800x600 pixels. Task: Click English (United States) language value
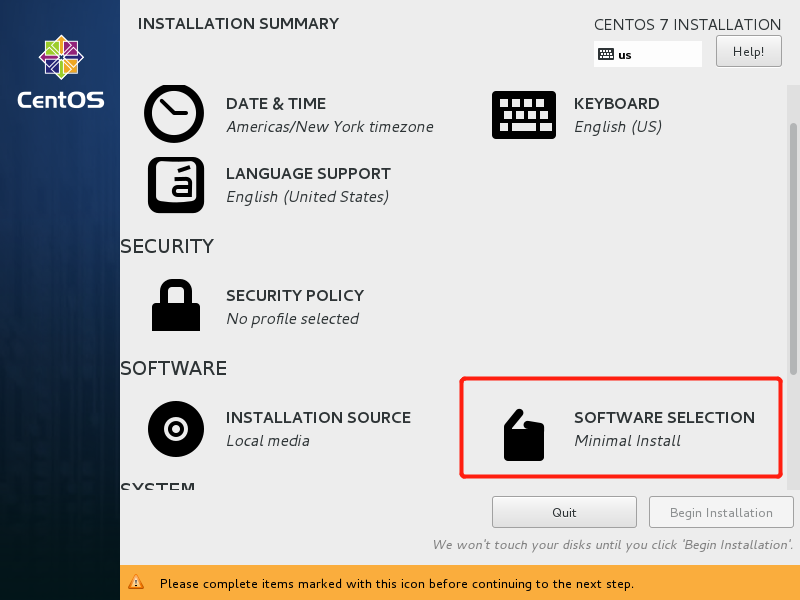[308, 196]
